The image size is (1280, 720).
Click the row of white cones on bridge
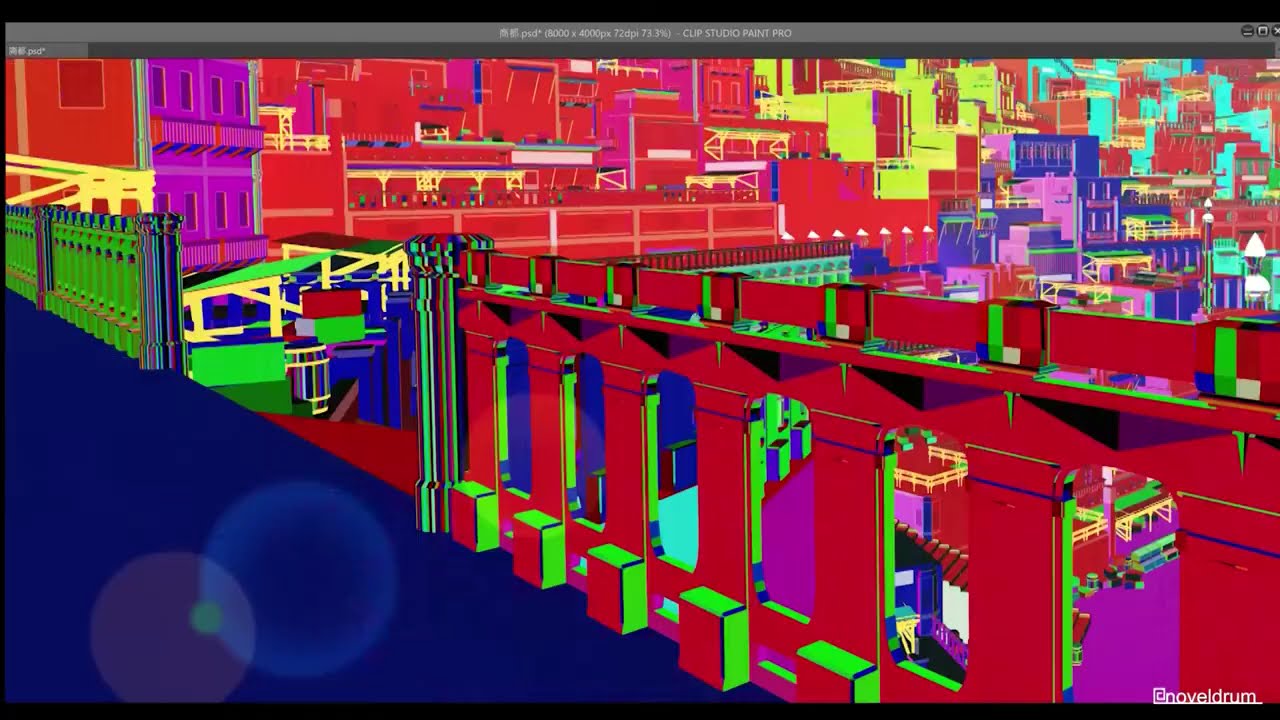click(x=858, y=234)
